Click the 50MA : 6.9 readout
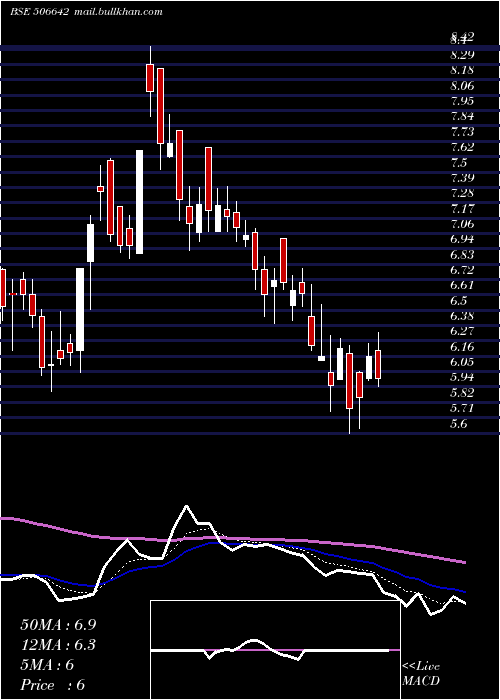This screenshot has height=700, width=500. 58,625
